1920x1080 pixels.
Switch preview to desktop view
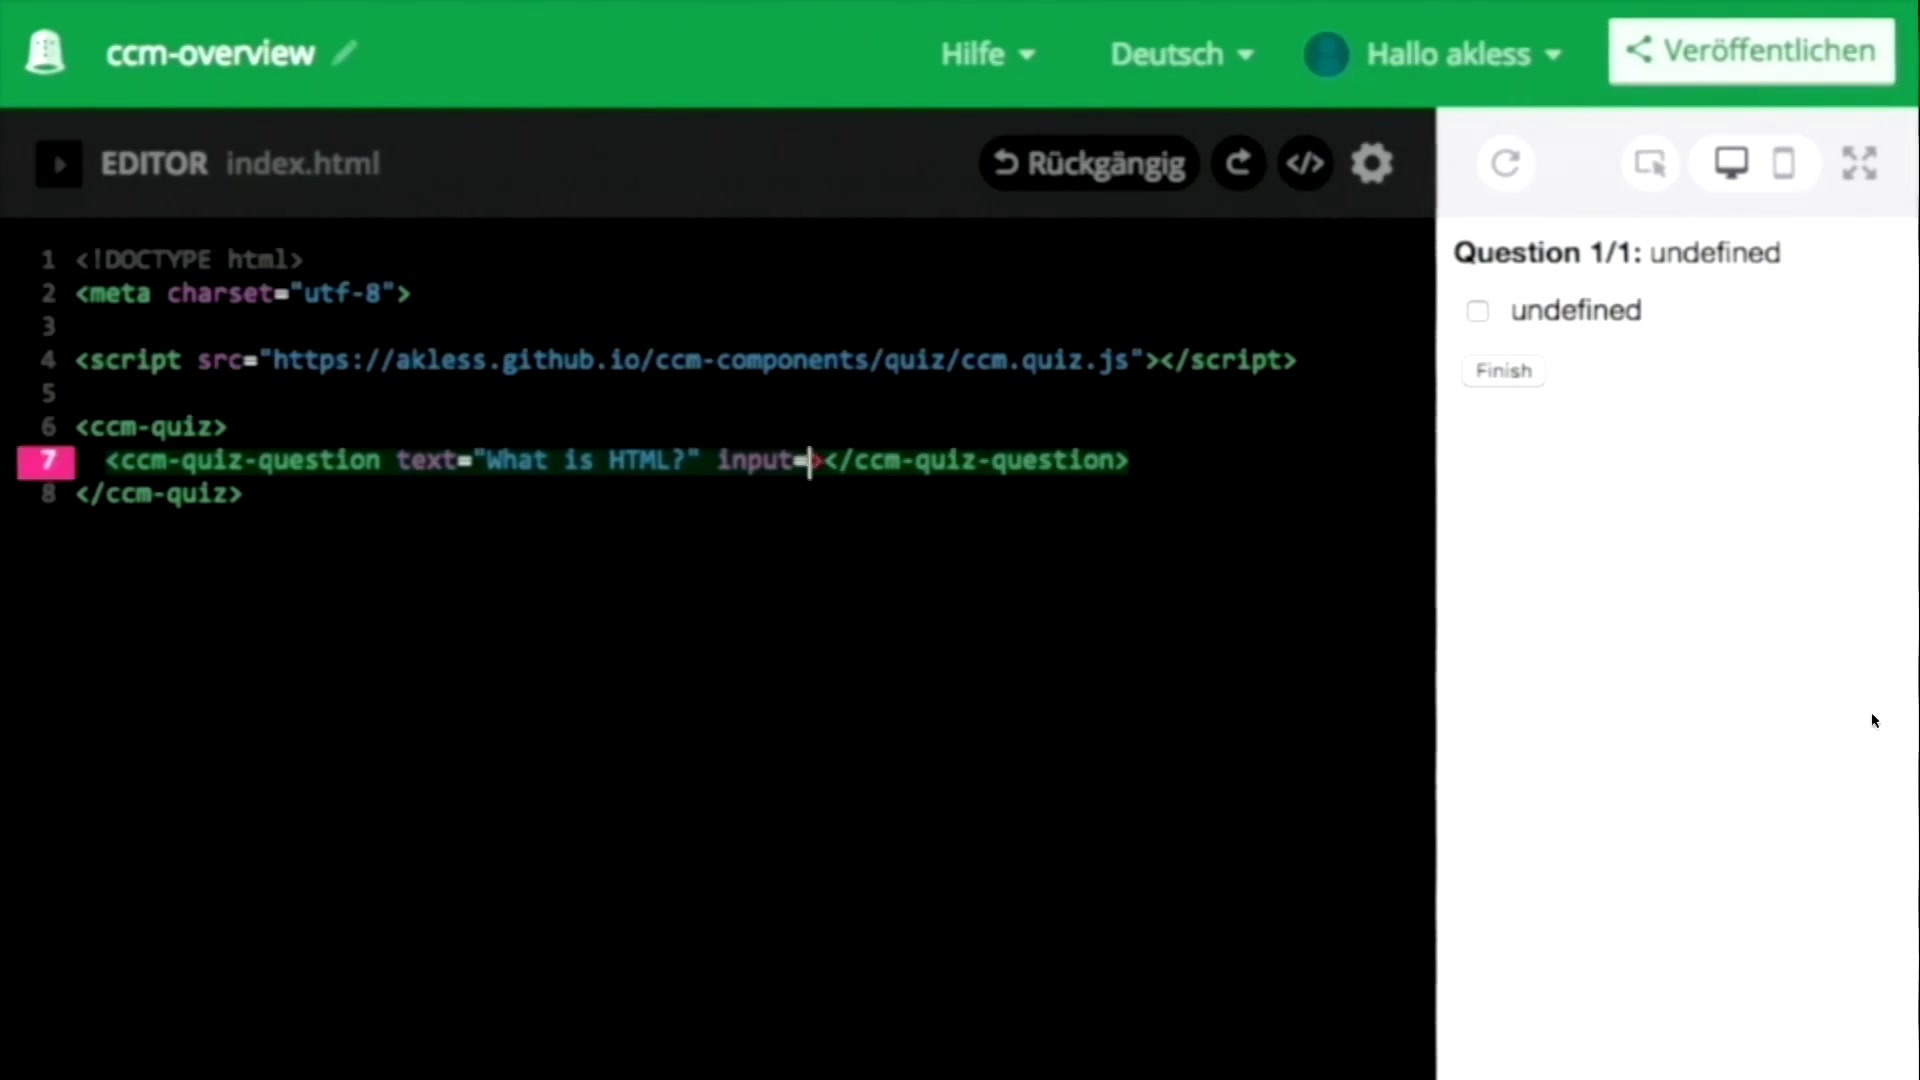coord(1731,163)
